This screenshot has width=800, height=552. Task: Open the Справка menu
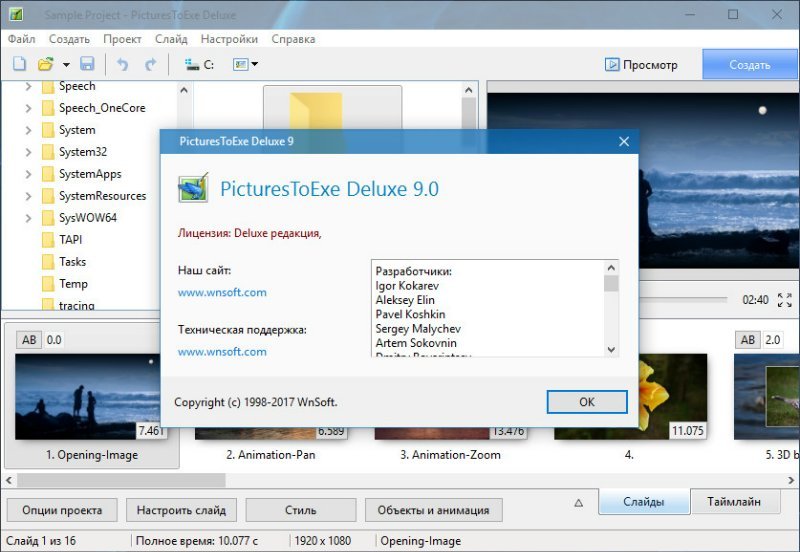[x=293, y=39]
